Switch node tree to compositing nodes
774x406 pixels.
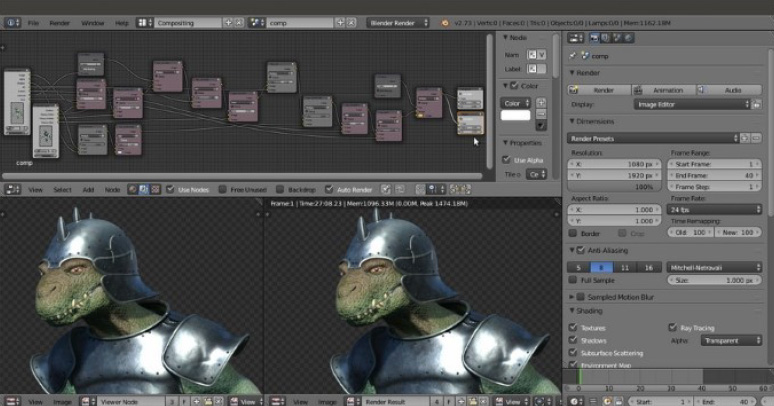tap(144, 189)
